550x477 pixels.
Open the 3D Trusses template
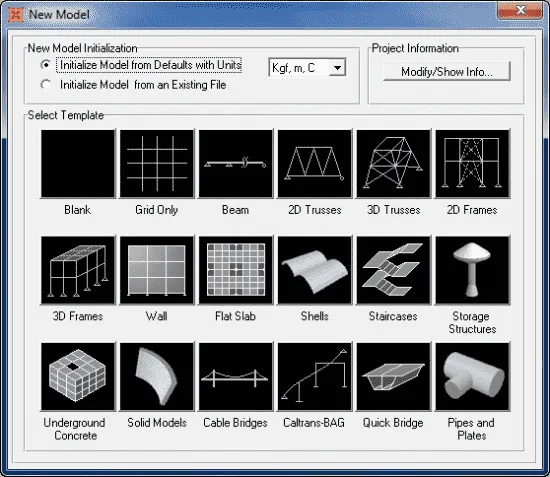394,163
